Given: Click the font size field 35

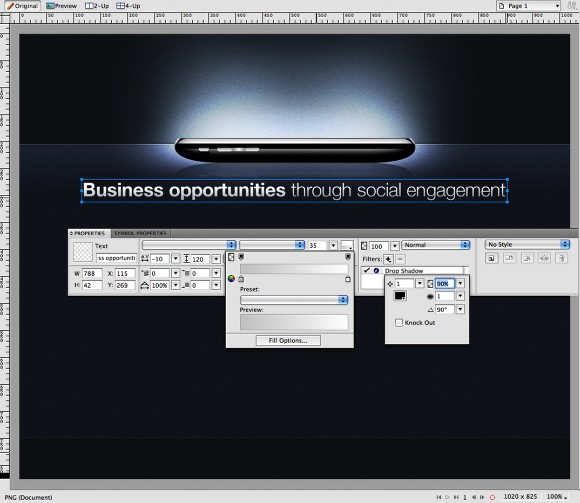Looking at the screenshot, I should [x=318, y=245].
